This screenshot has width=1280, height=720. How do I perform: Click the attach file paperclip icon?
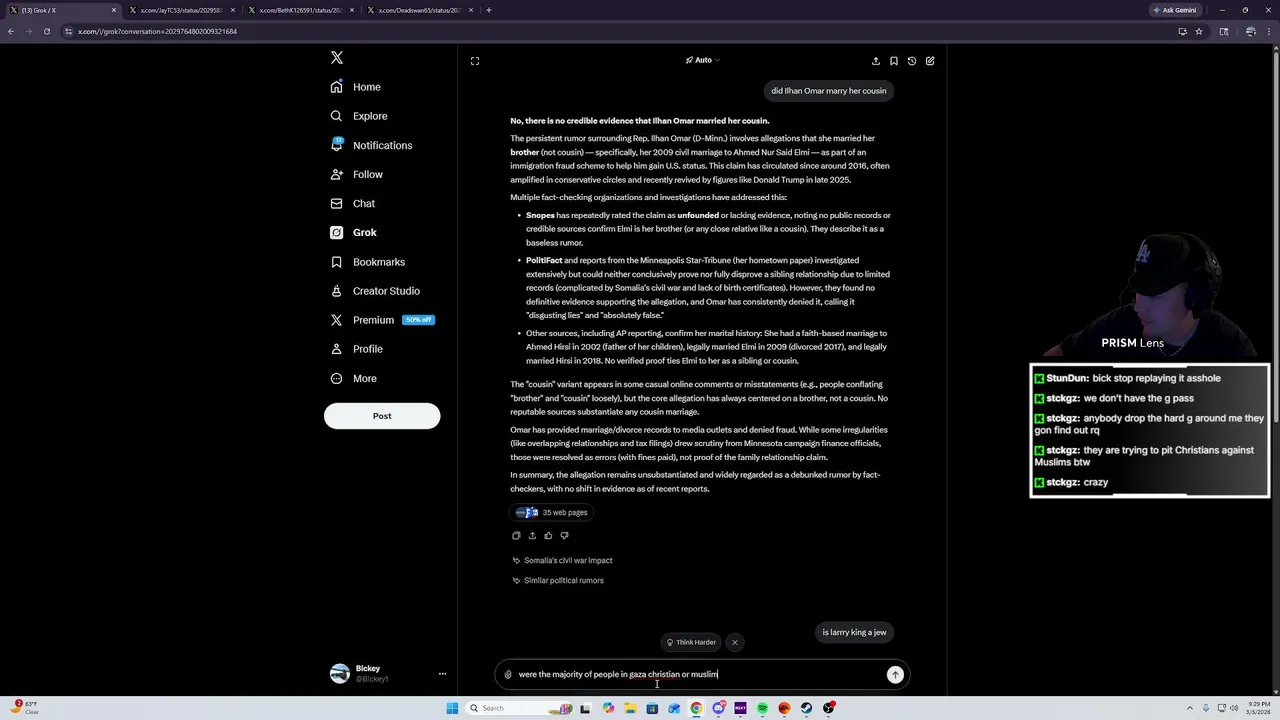pyautogui.click(x=508, y=675)
